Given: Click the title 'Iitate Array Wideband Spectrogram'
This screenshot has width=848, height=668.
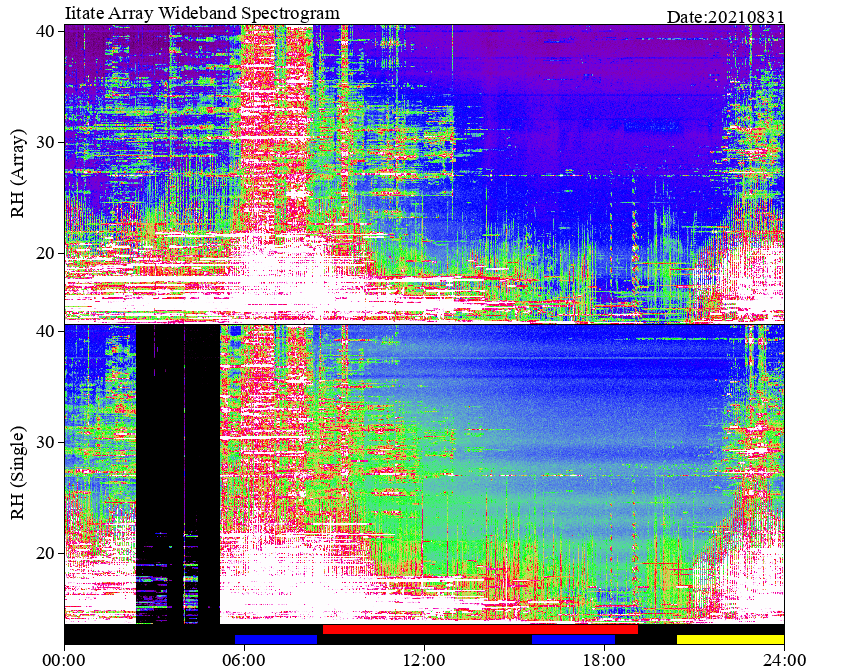Looking at the screenshot, I should pos(202,12).
